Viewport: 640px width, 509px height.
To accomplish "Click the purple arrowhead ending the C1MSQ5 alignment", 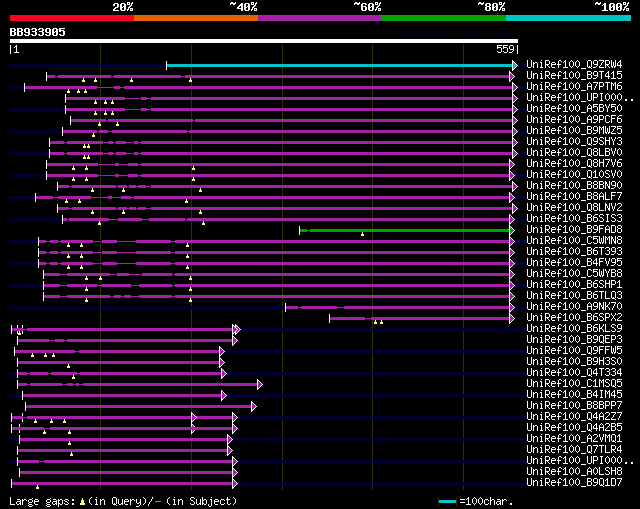I will pos(260,385).
